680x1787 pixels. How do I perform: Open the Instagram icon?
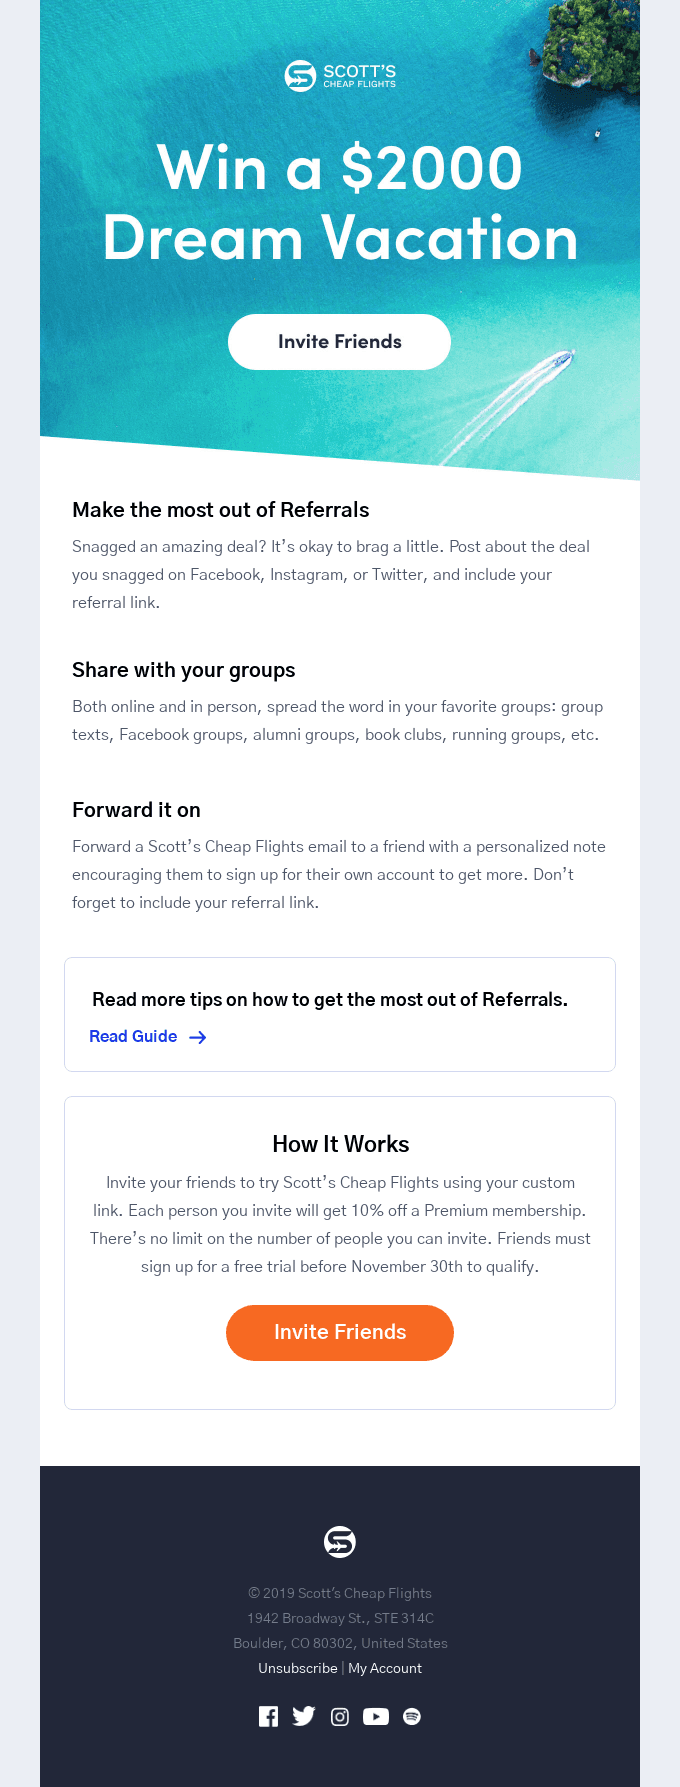pyautogui.click(x=340, y=1717)
